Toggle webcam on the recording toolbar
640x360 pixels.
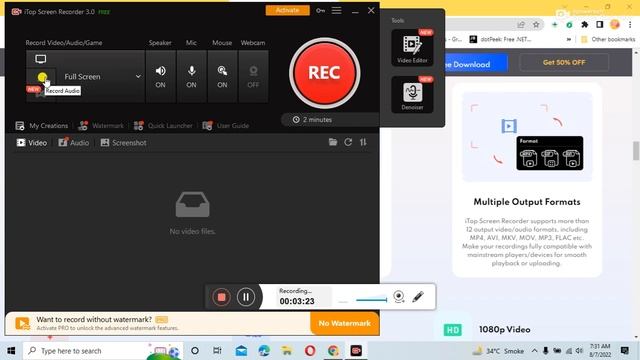[x=399, y=297]
